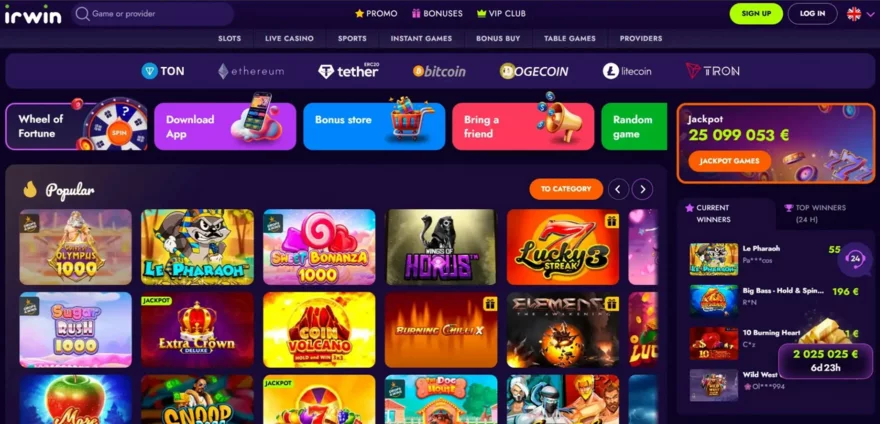Screen dimensions: 880x424
Task: Switch to Top Winners 24h tab
Action: (x=822, y=213)
